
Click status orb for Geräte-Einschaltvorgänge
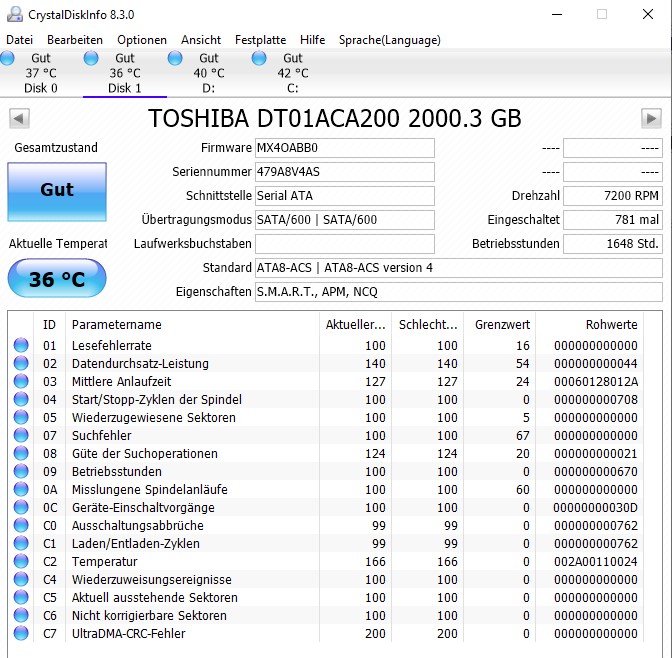coord(21,507)
